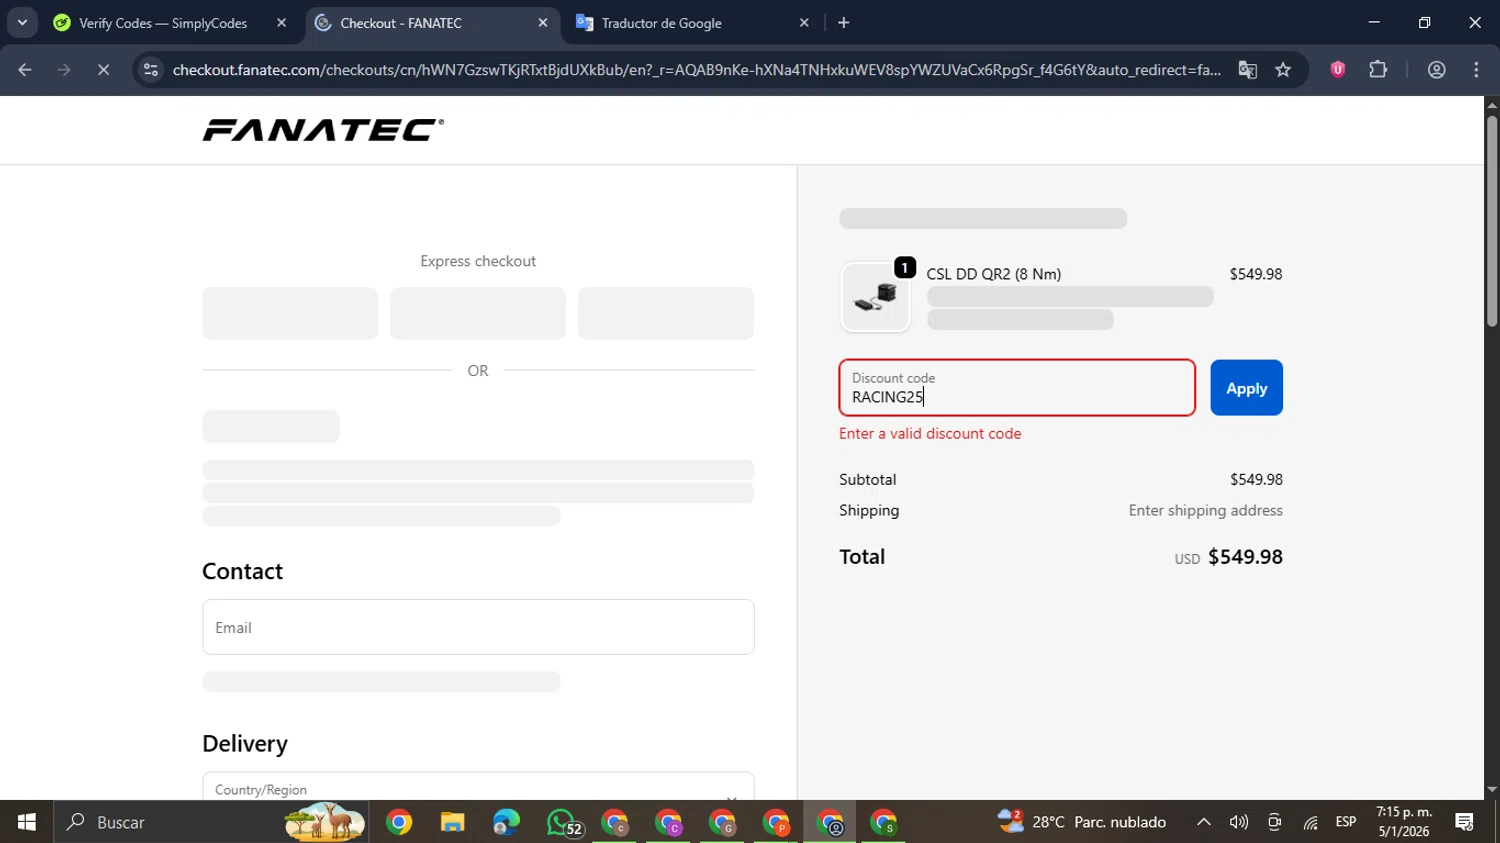Viewport: 1500px width, 843px height.
Task: Bookmark this page with the star
Action: click(x=1283, y=70)
